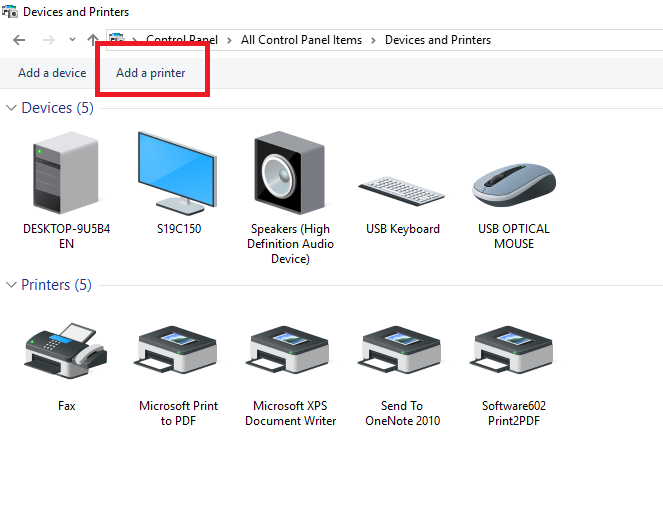Click the Speakers High Definition Audio label
Screen dimensions: 663x529
point(290,244)
